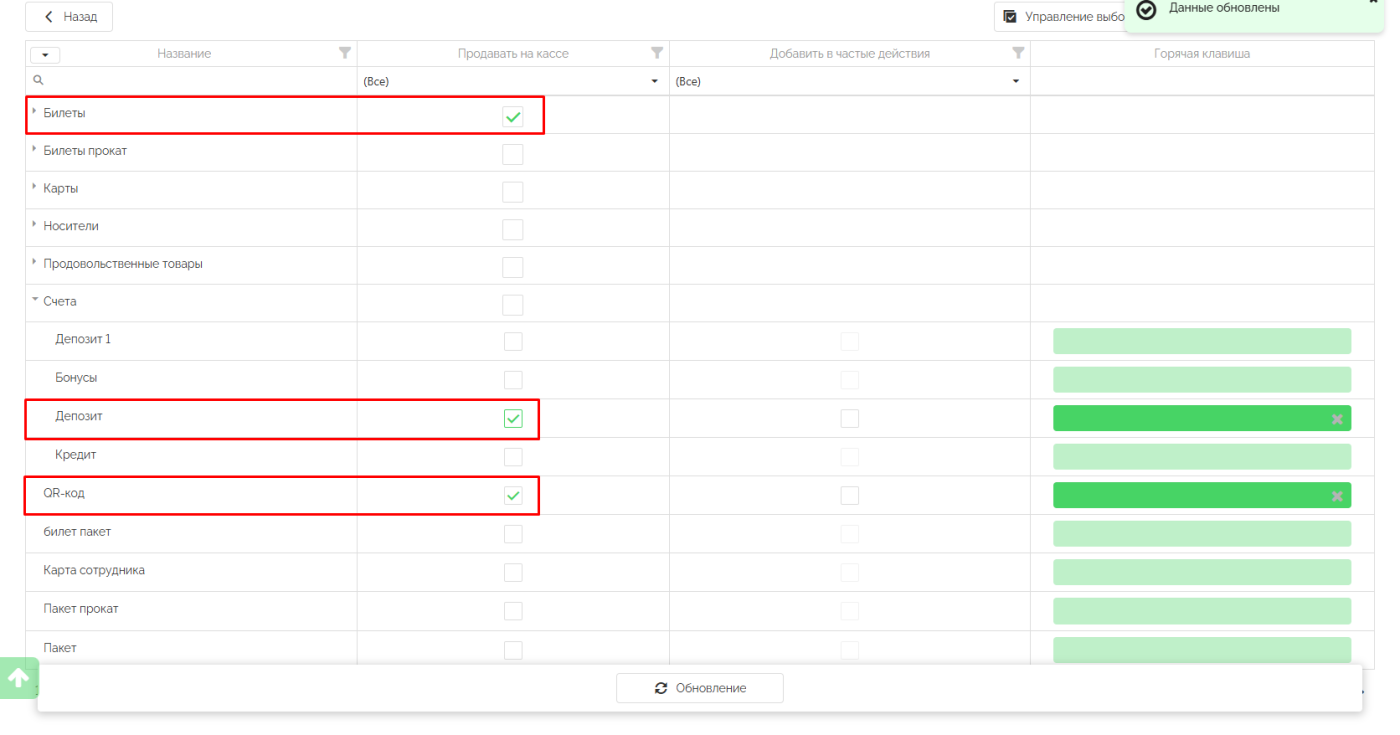Clear the hotkey for QR-код row
This screenshot has width=1400, height=735.
(x=1337, y=496)
